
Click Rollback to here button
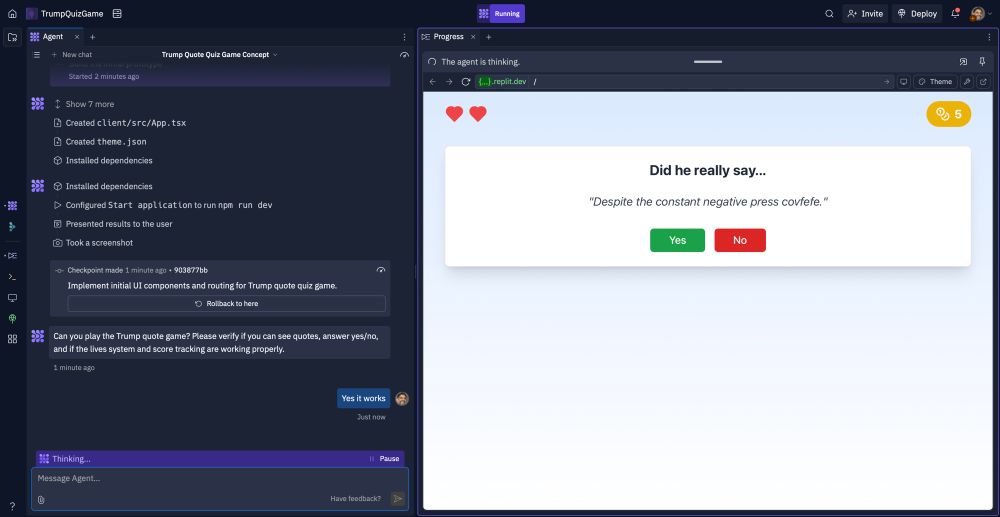pos(226,303)
